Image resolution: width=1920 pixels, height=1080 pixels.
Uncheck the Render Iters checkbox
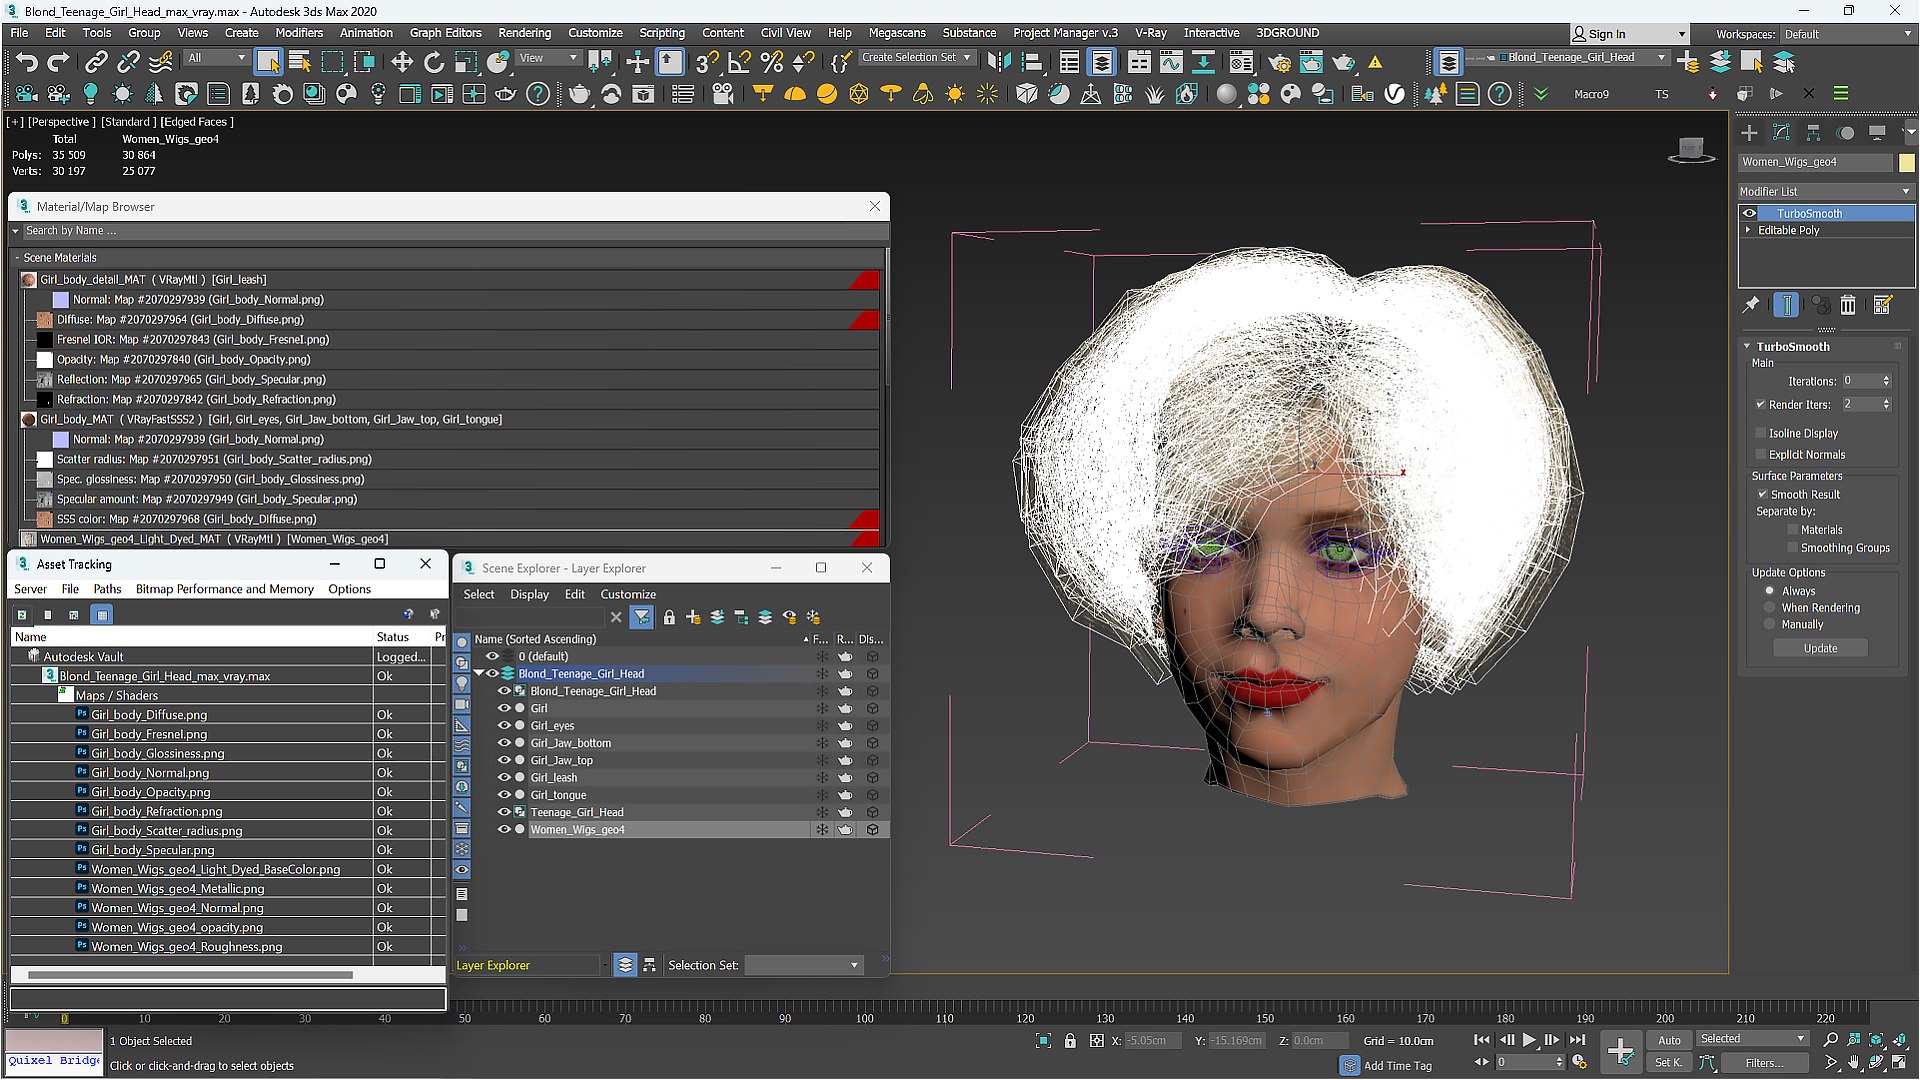pyautogui.click(x=1760, y=405)
